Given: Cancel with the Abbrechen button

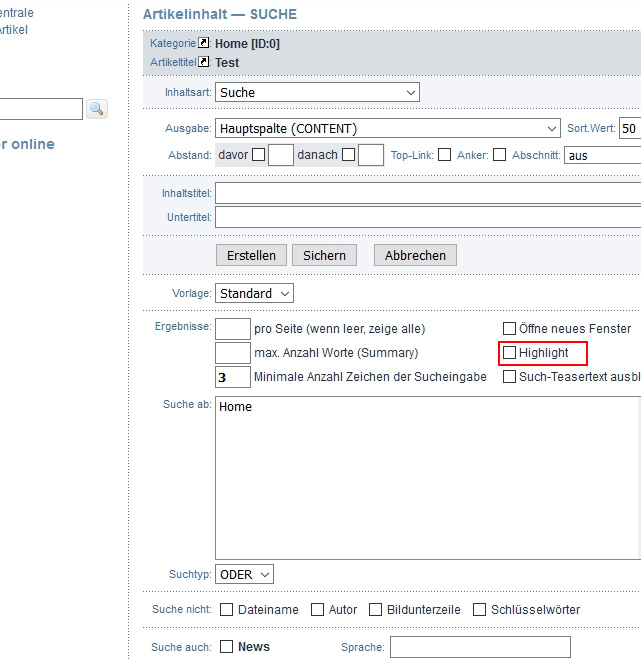Looking at the screenshot, I should tap(415, 255).
